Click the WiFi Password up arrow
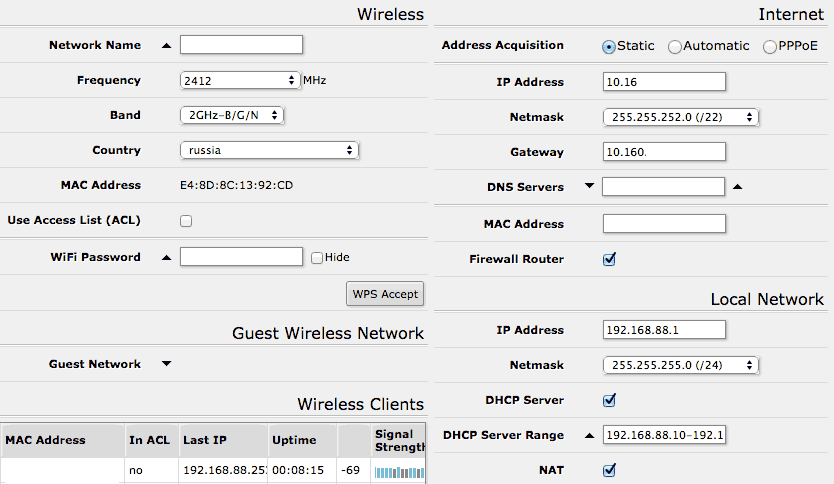Viewport: 834px width, 484px height. tap(166, 257)
